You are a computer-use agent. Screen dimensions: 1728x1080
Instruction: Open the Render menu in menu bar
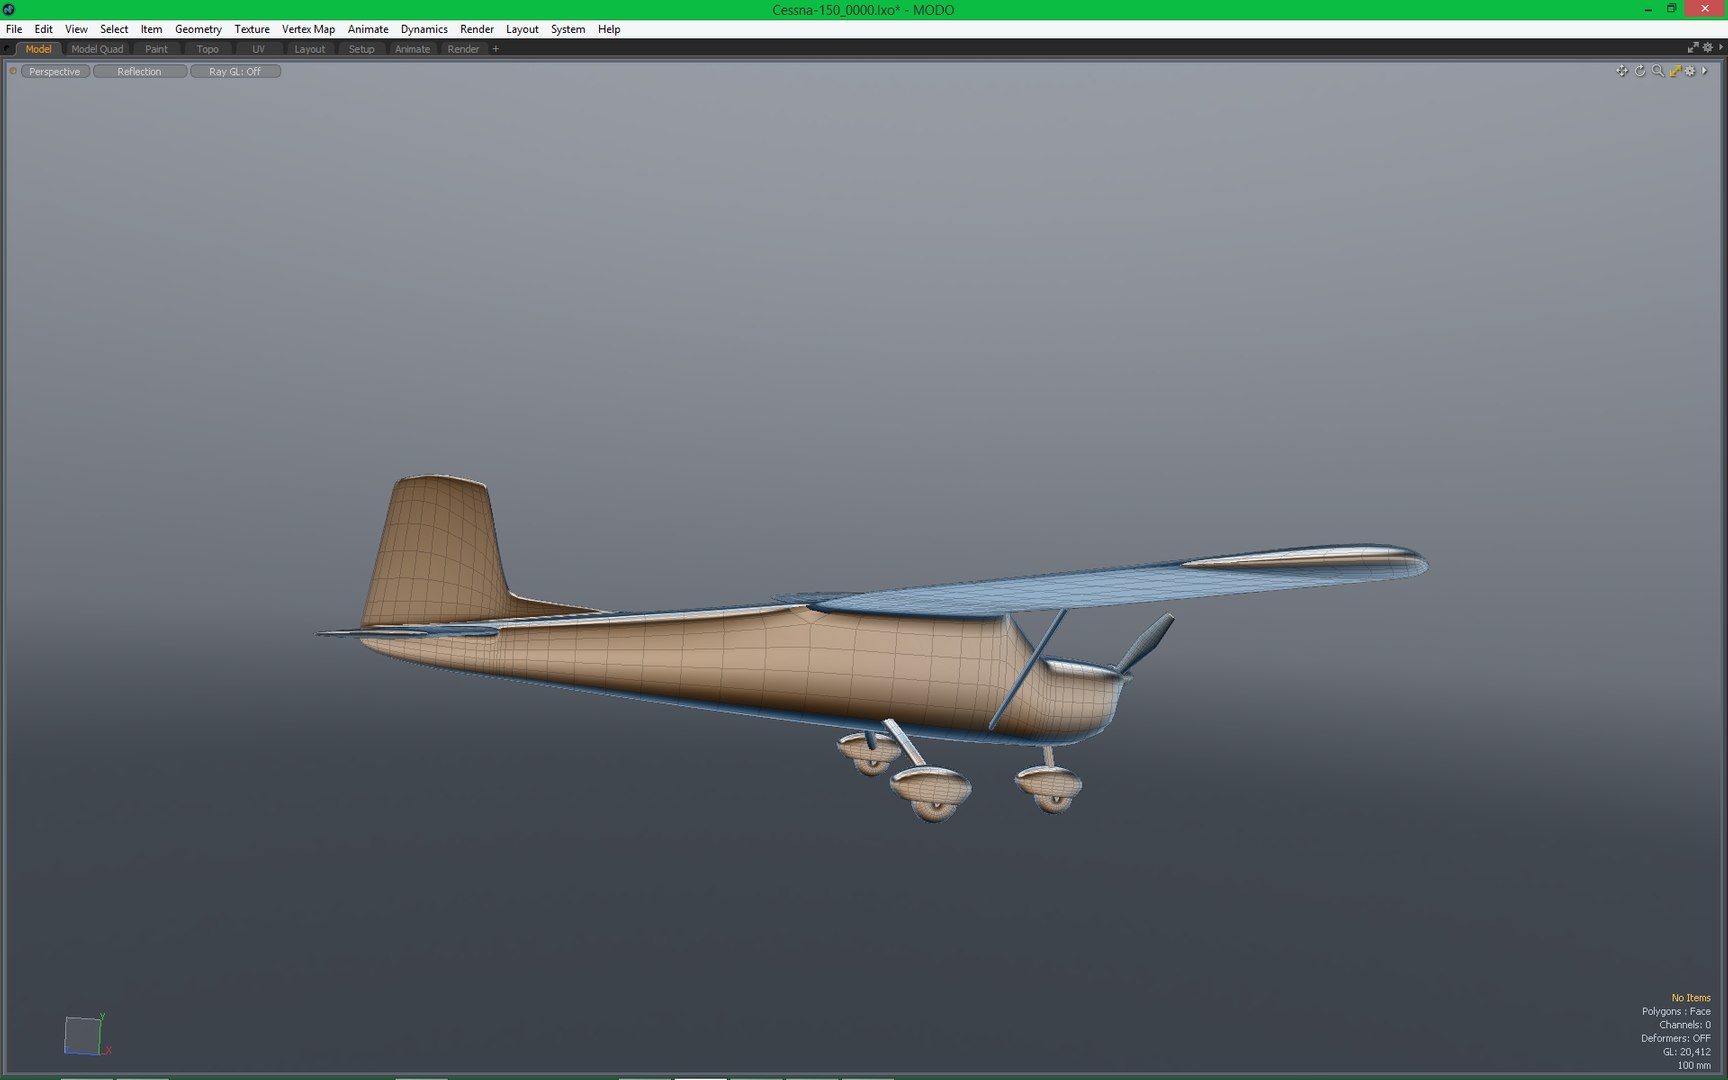[477, 29]
